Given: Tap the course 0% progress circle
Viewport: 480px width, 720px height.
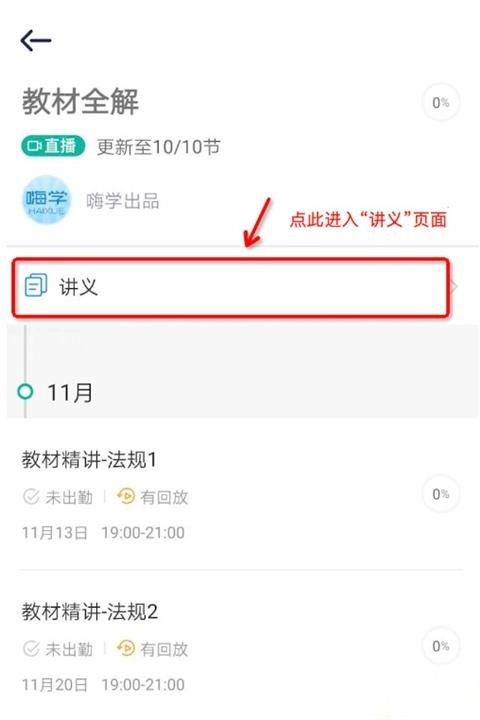Looking at the screenshot, I should click(441, 102).
